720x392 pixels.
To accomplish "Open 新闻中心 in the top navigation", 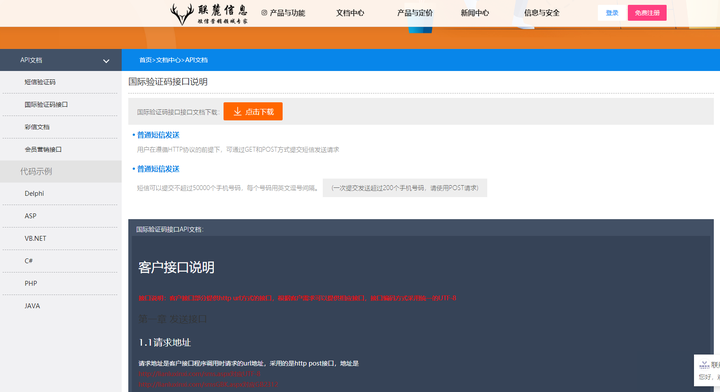I will click(x=475, y=13).
